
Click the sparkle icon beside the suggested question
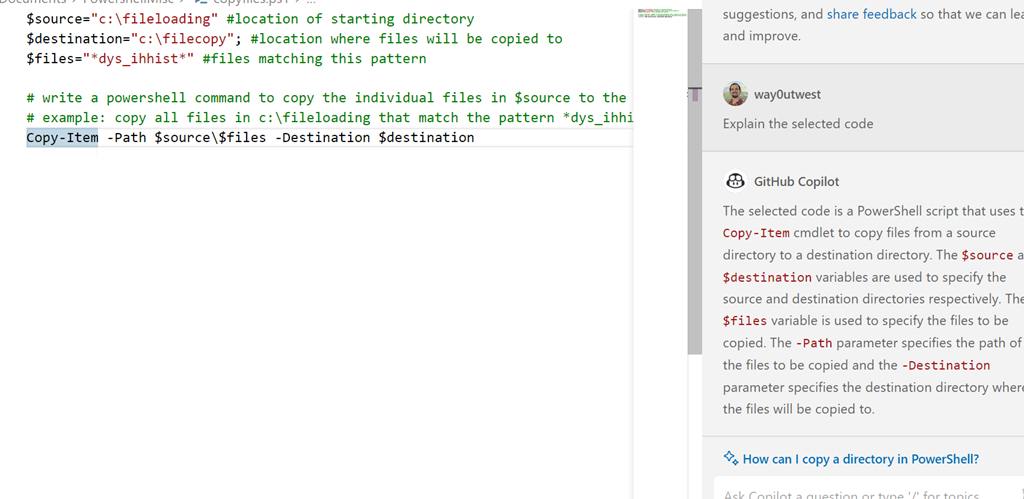coord(731,459)
